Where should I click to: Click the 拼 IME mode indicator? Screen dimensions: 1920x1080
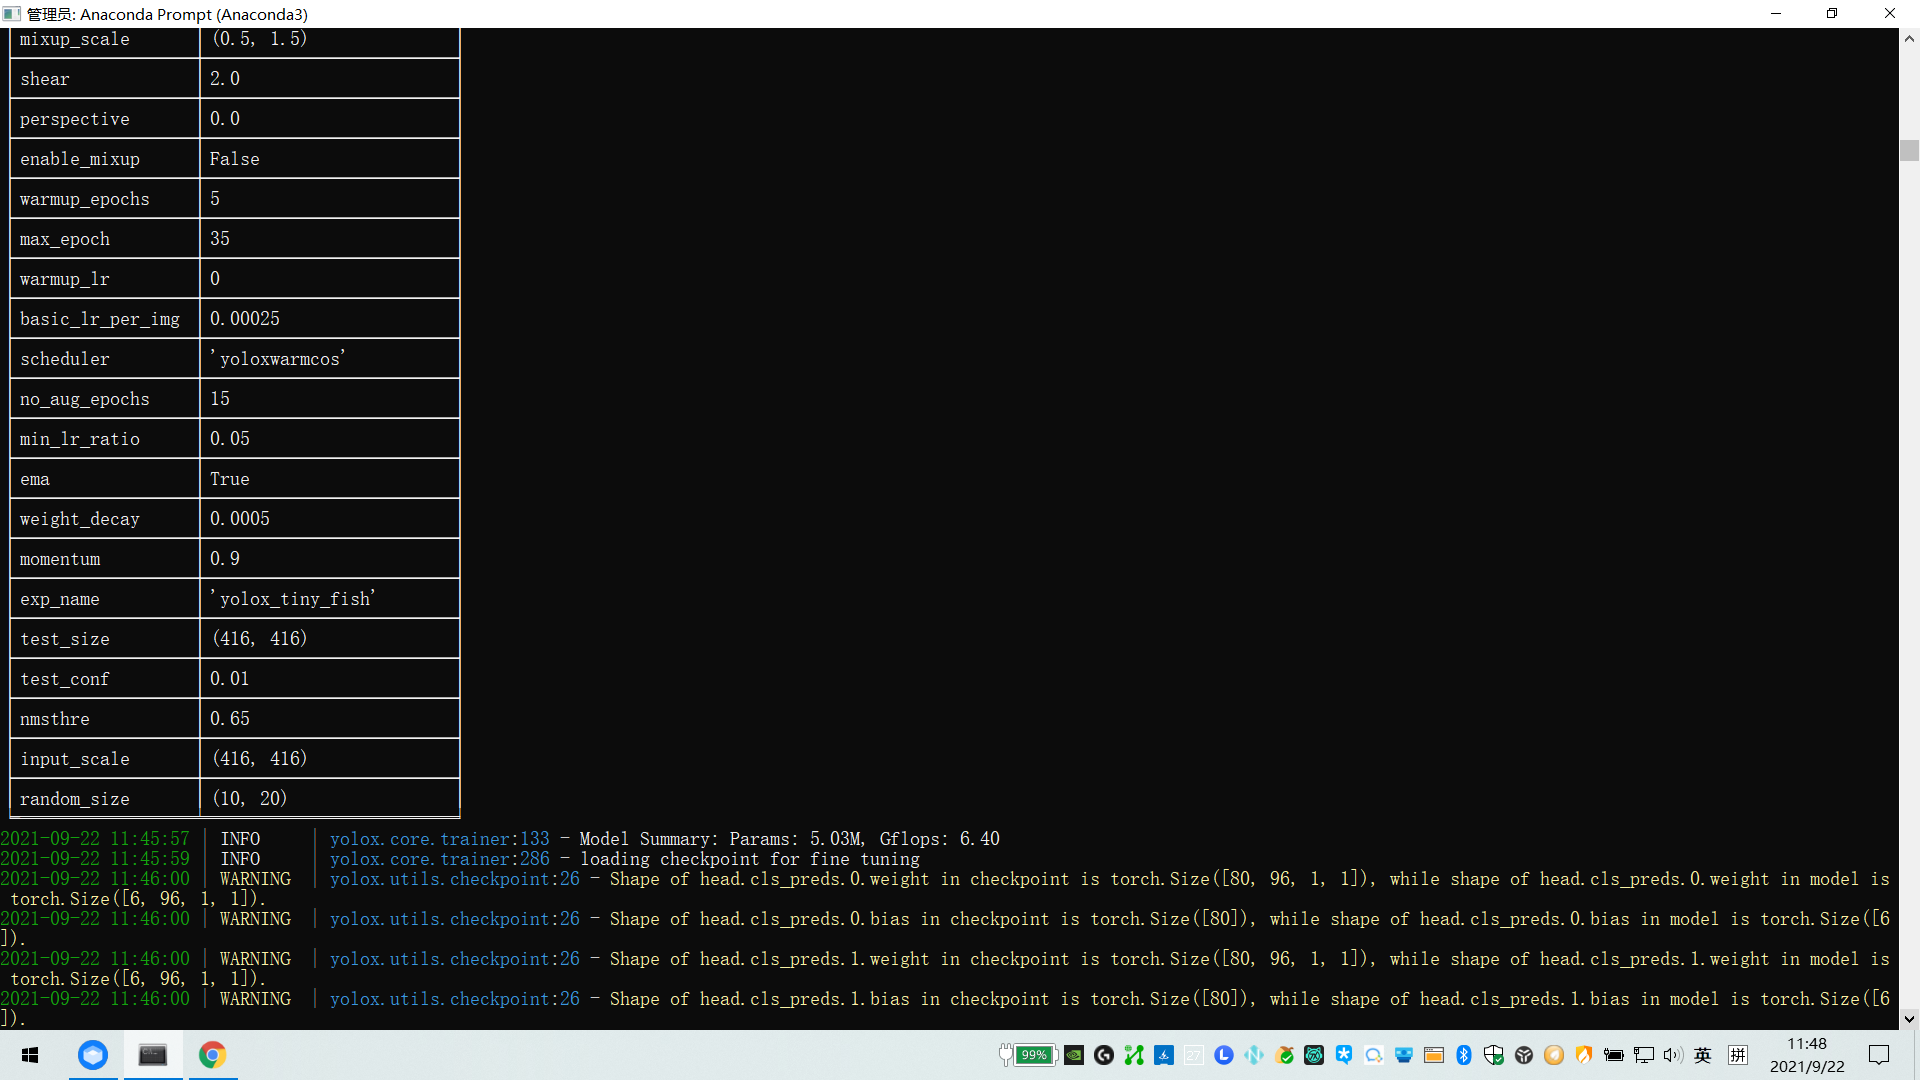(x=1738, y=1055)
